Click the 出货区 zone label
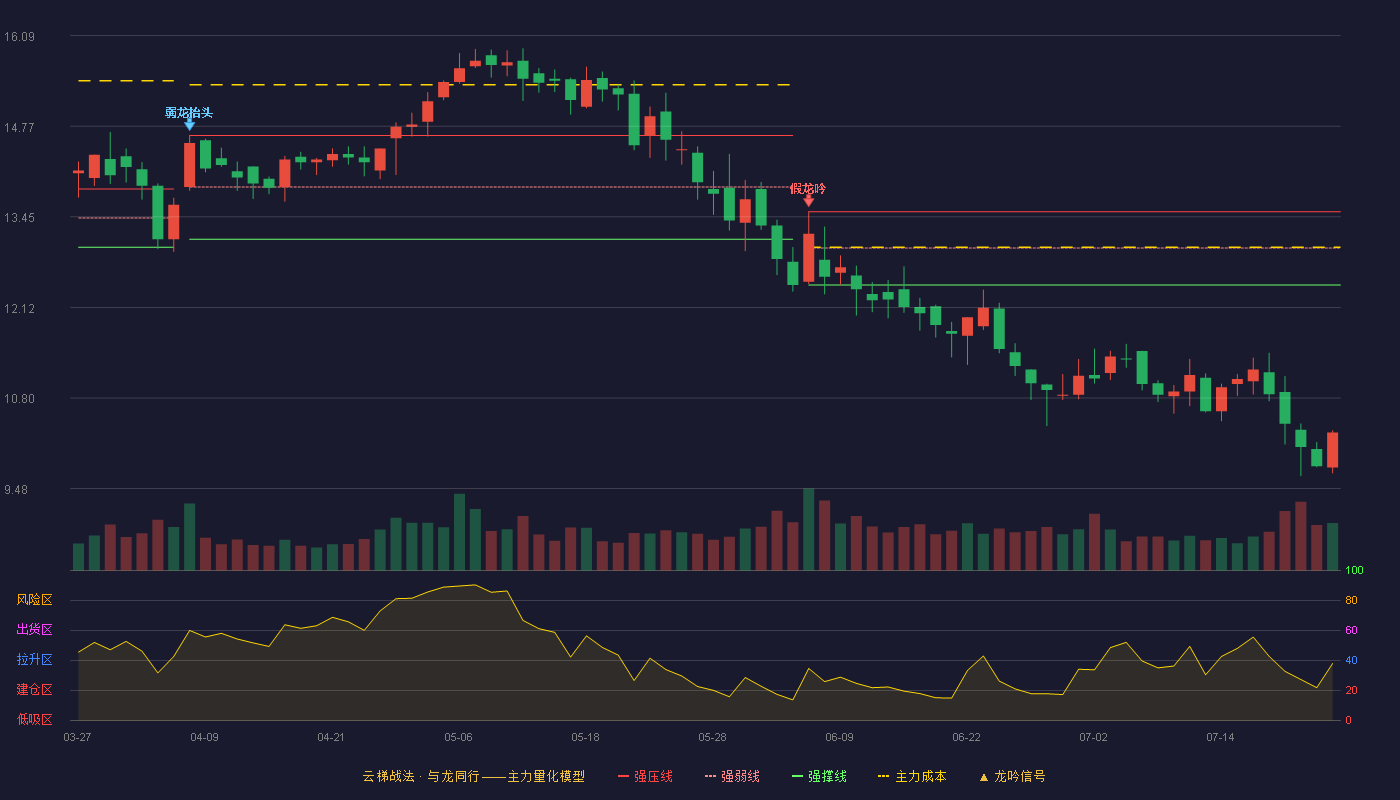Screen dimensions: 1400x800 34,630
